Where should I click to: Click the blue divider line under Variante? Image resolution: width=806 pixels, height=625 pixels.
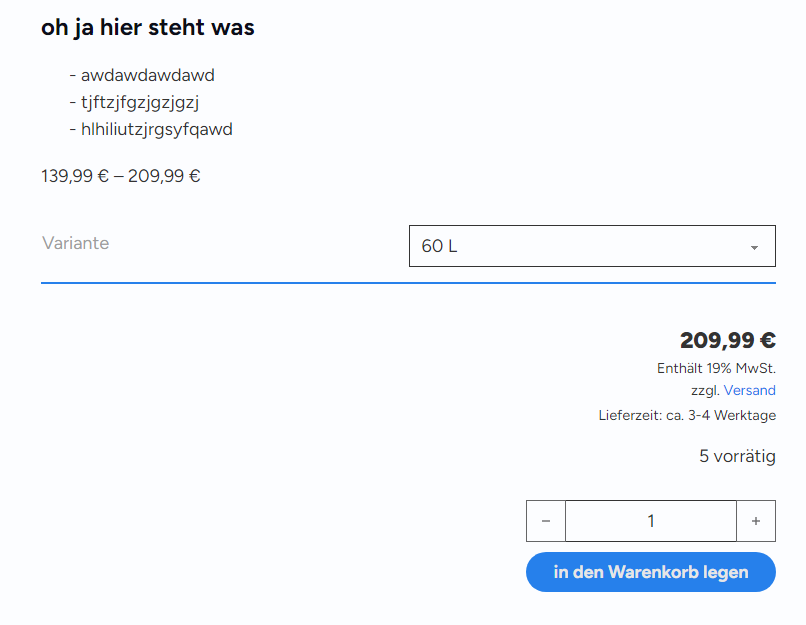pyautogui.click(x=408, y=283)
